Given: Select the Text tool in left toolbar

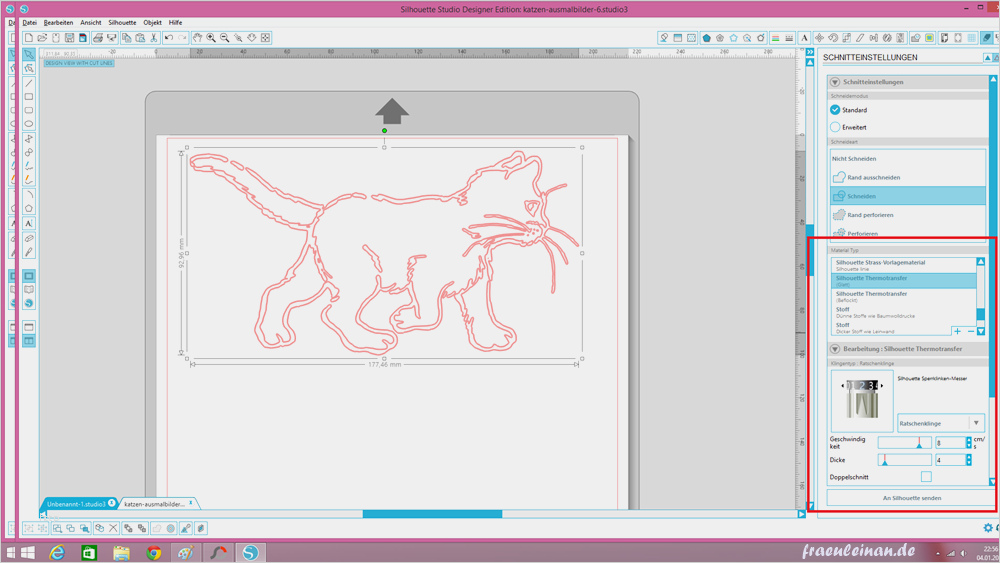Looking at the screenshot, I should click(x=29, y=223).
